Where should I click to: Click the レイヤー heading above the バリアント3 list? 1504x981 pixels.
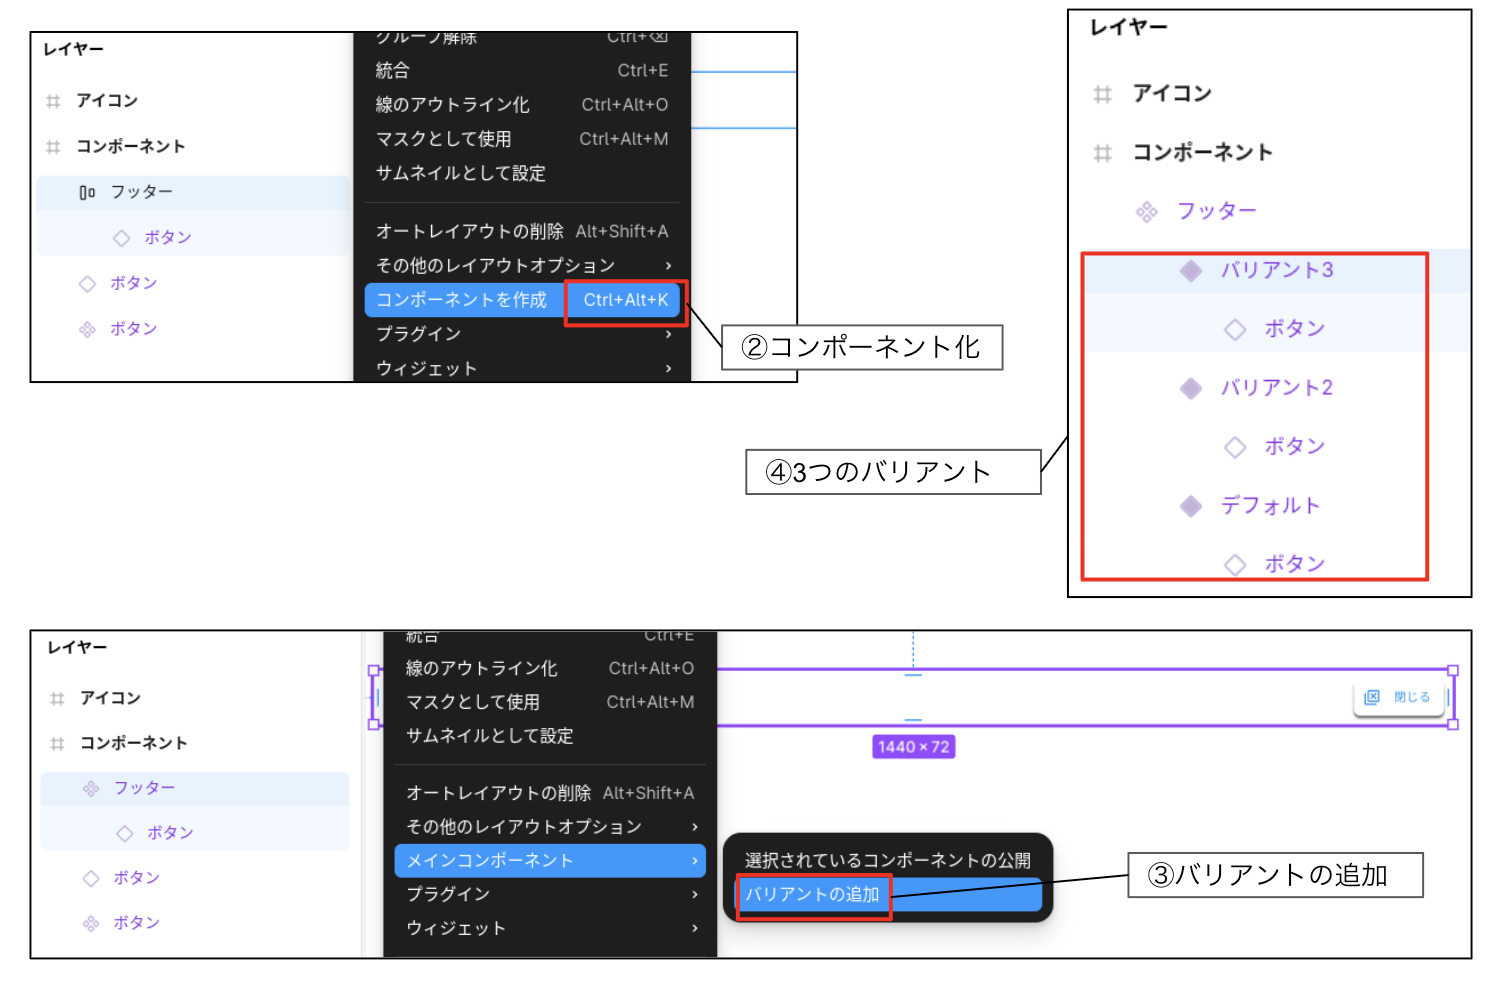coord(1129,28)
